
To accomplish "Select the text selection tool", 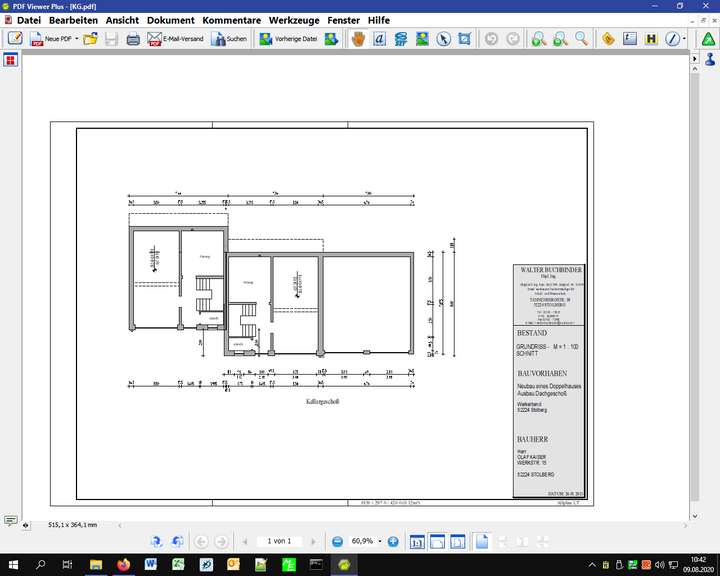I will (x=379, y=39).
